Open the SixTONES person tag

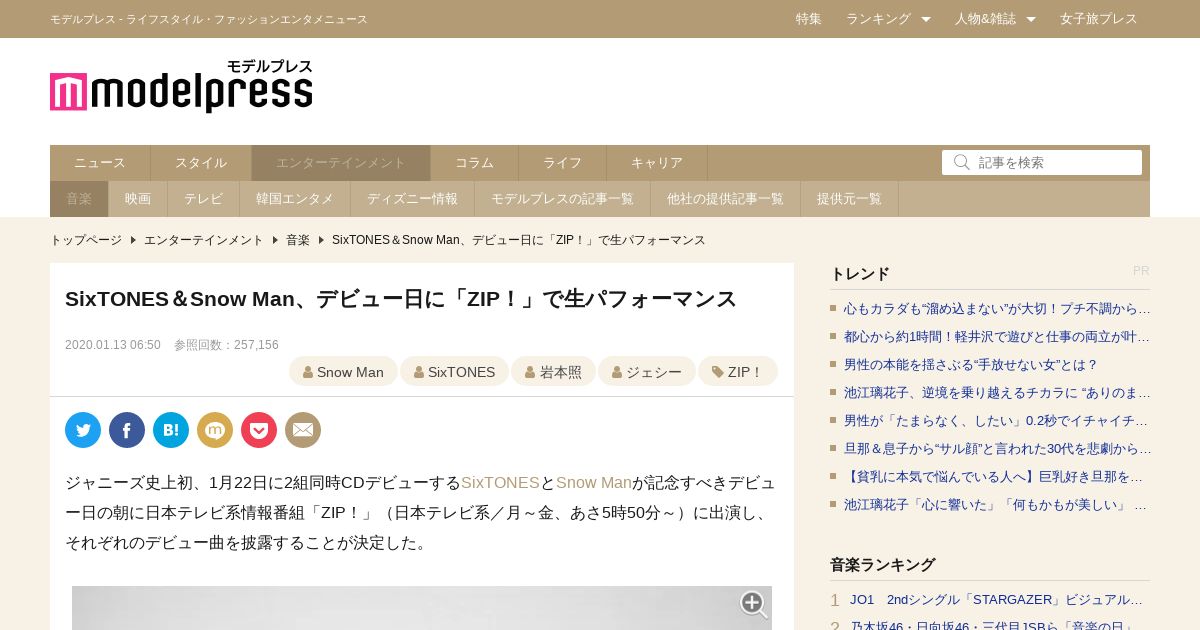coord(454,371)
